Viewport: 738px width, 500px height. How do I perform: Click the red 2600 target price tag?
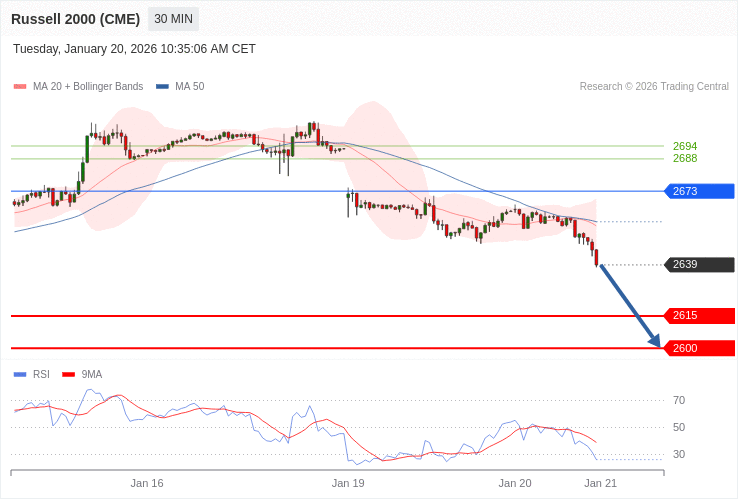click(x=699, y=348)
